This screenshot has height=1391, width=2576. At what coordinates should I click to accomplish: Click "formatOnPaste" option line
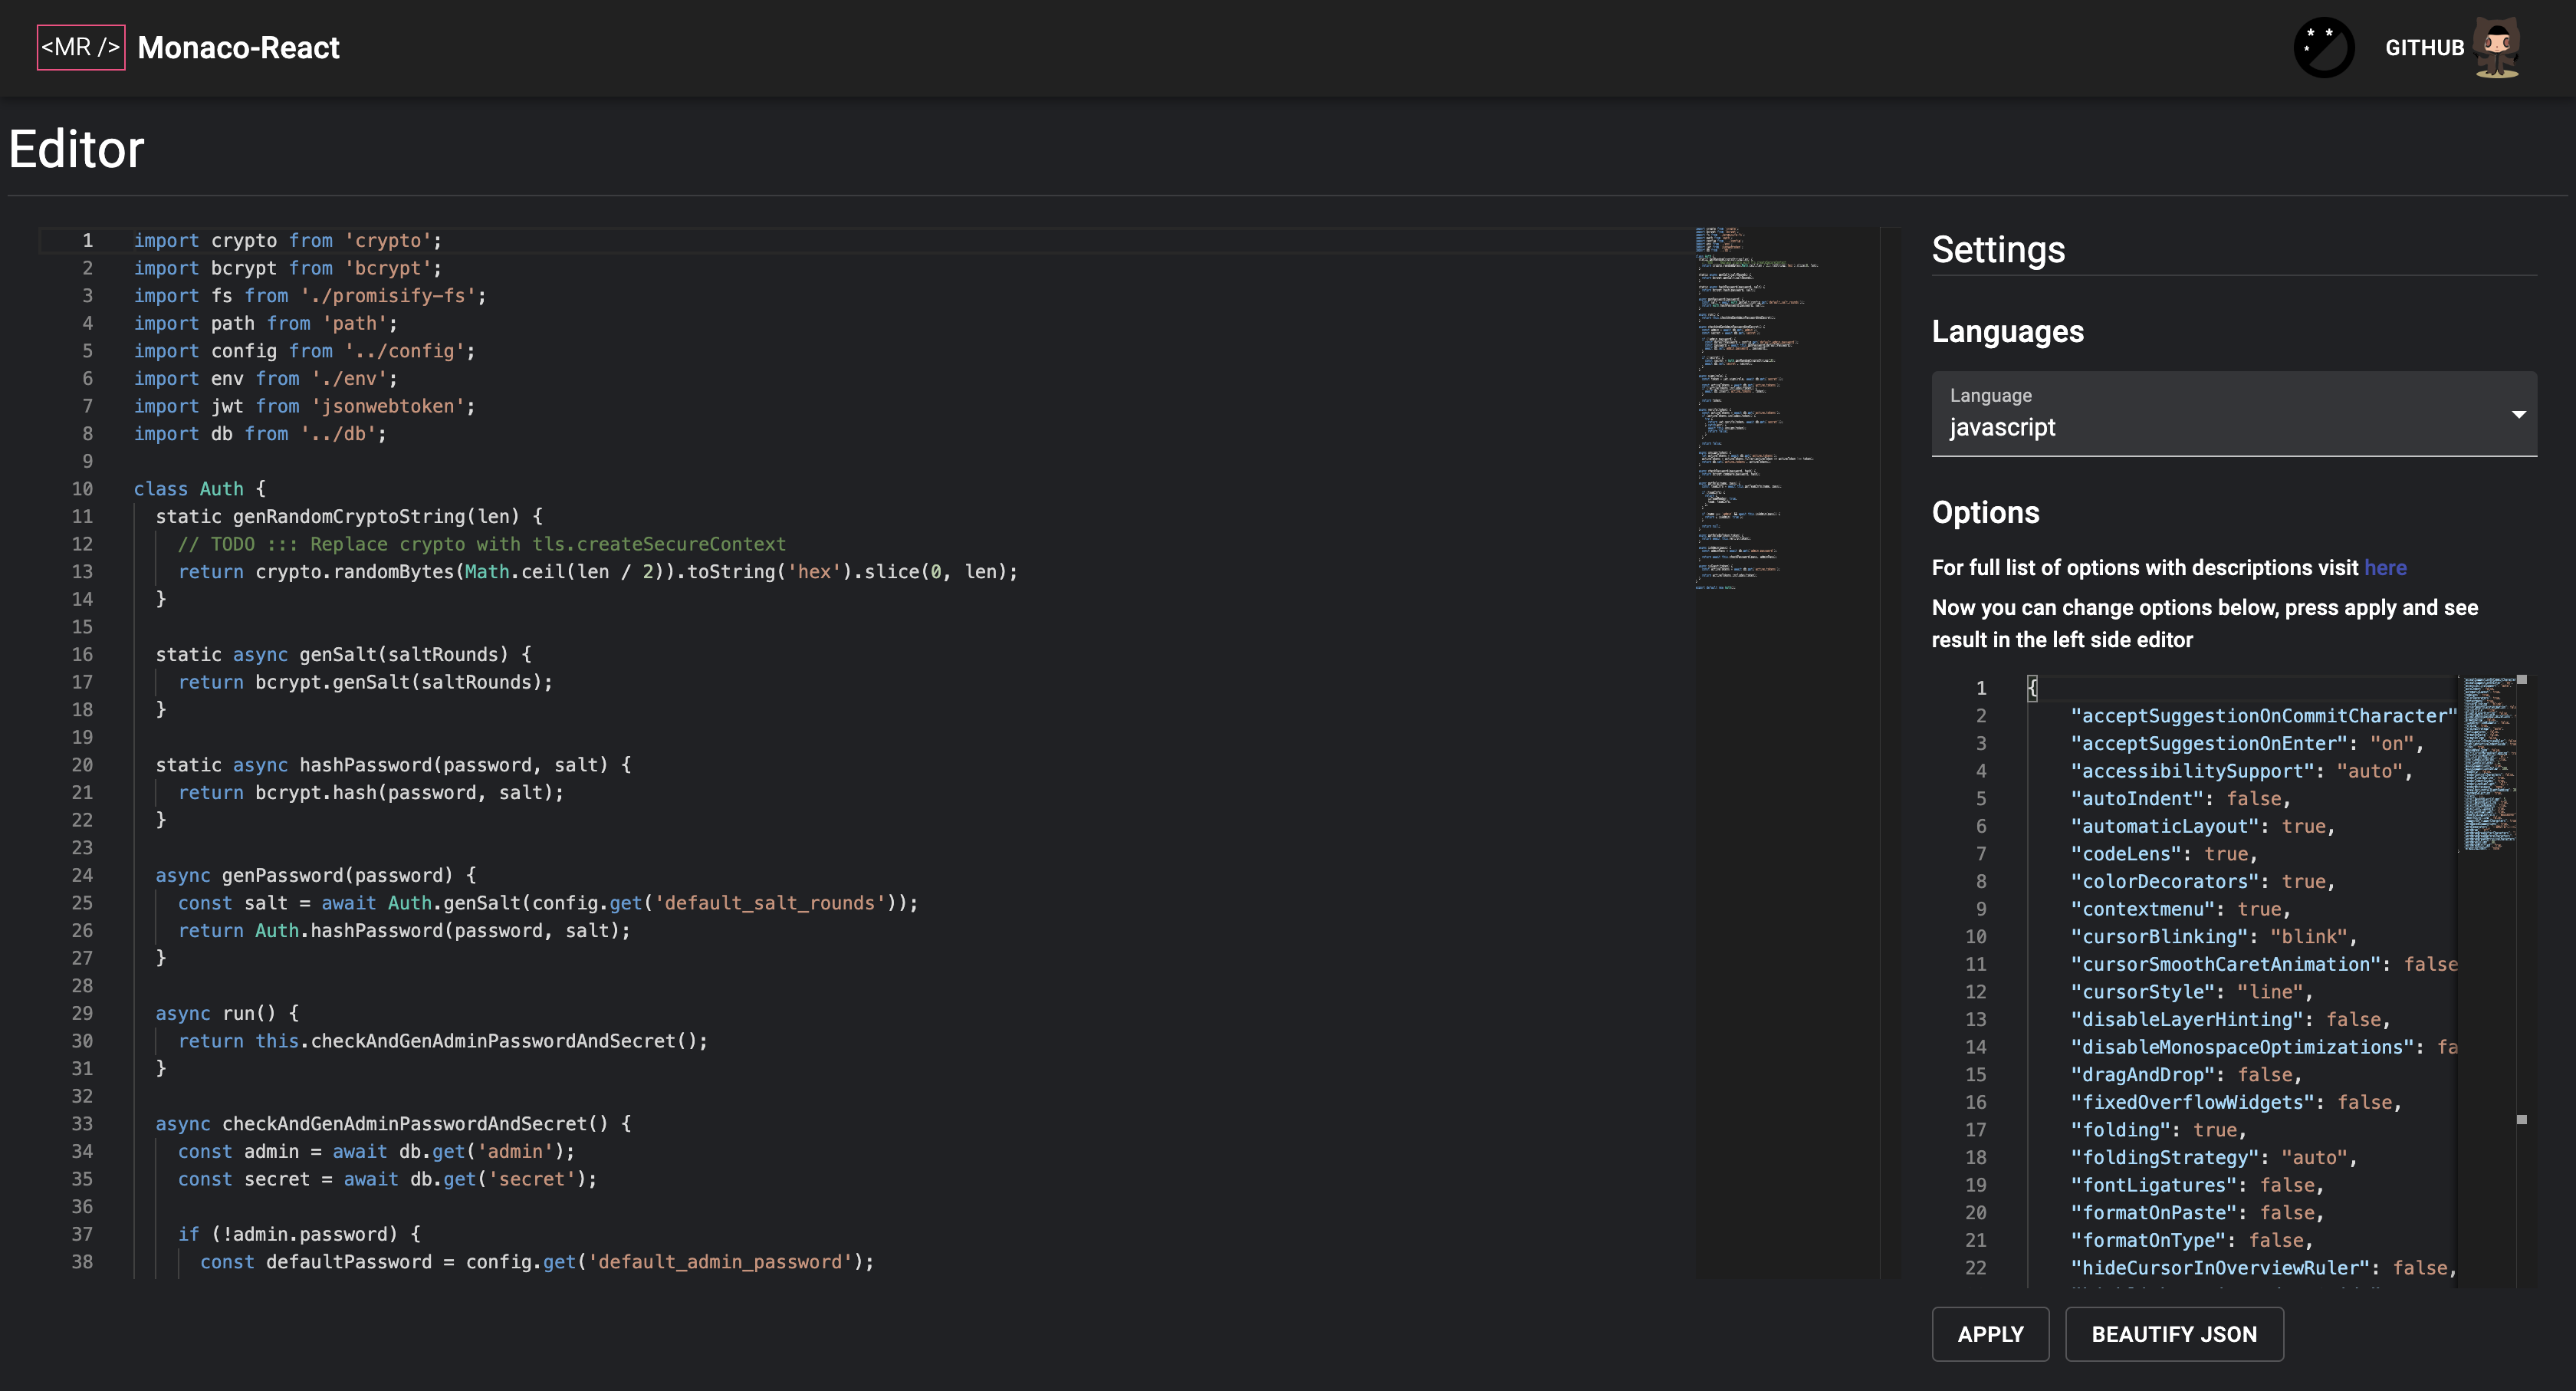(x=2197, y=1213)
